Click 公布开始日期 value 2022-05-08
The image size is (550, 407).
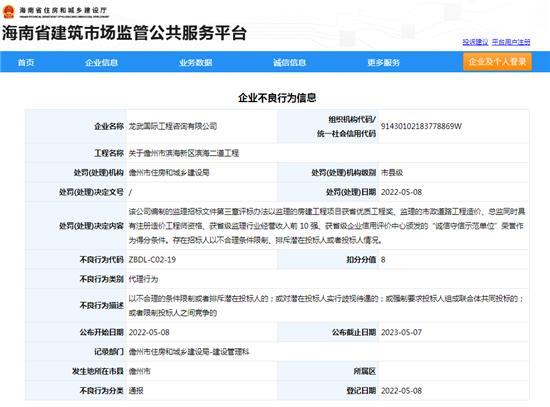149,332
